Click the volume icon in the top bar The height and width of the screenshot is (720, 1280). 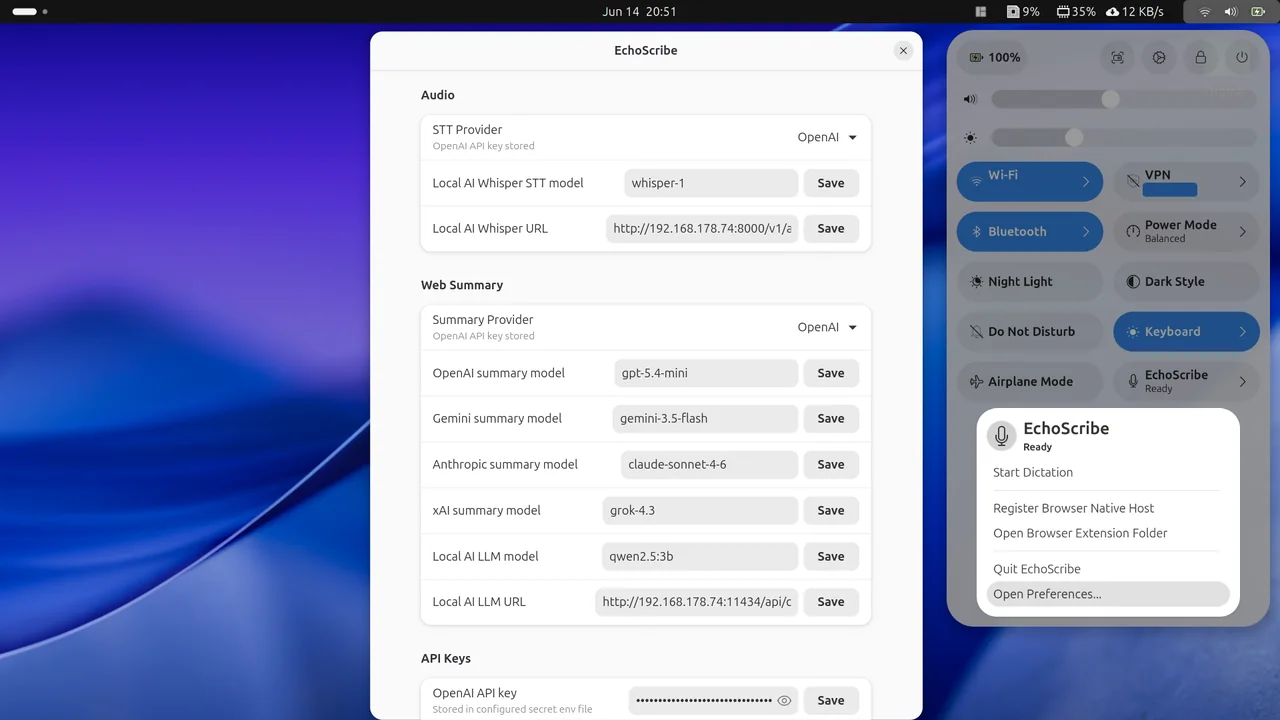click(x=1231, y=12)
